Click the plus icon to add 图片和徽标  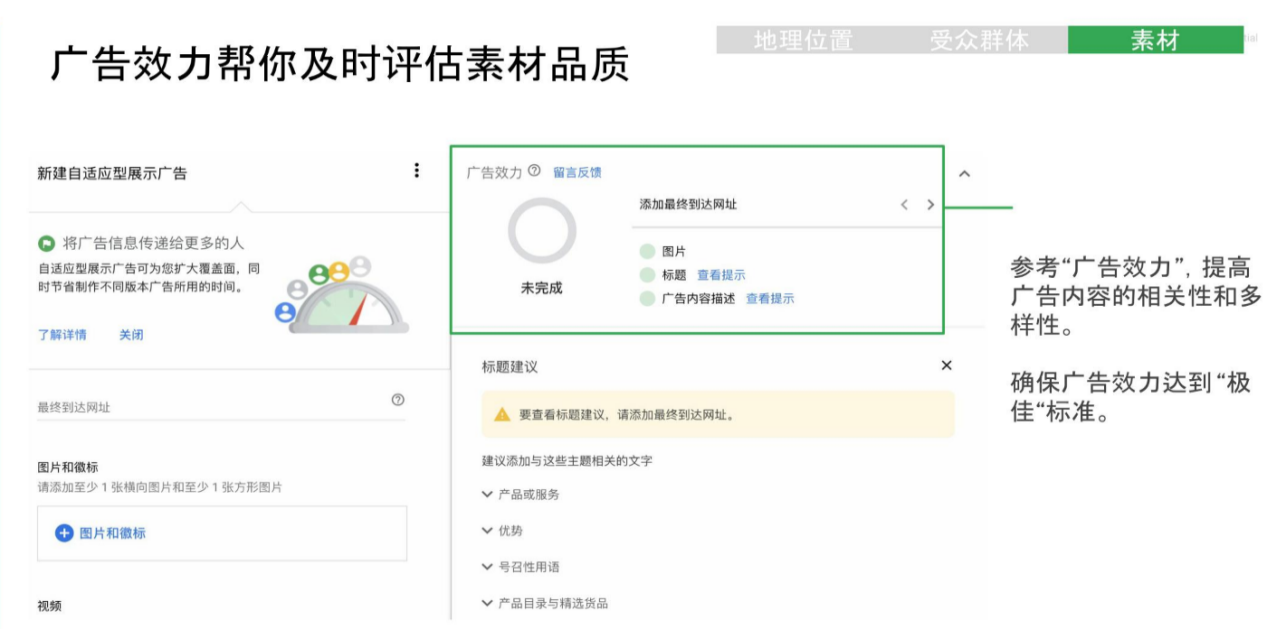coord(64,534)
